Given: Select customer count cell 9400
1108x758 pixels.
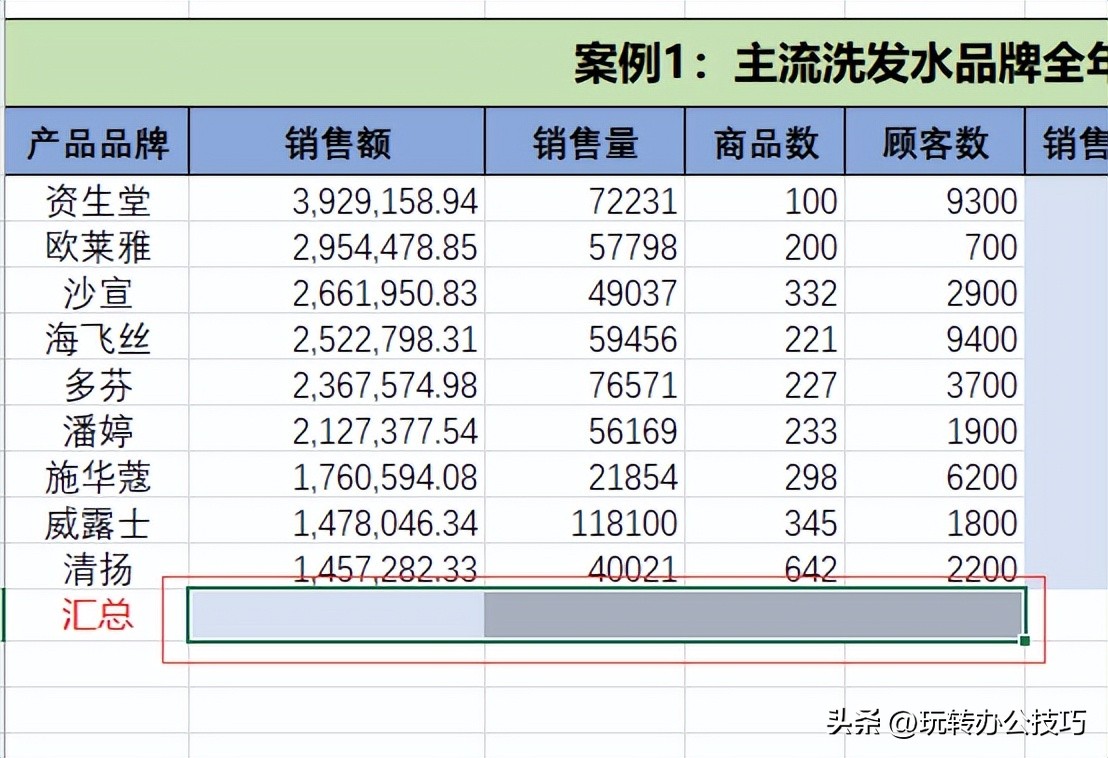Looking at the screenshot, I should click(935, 337).
